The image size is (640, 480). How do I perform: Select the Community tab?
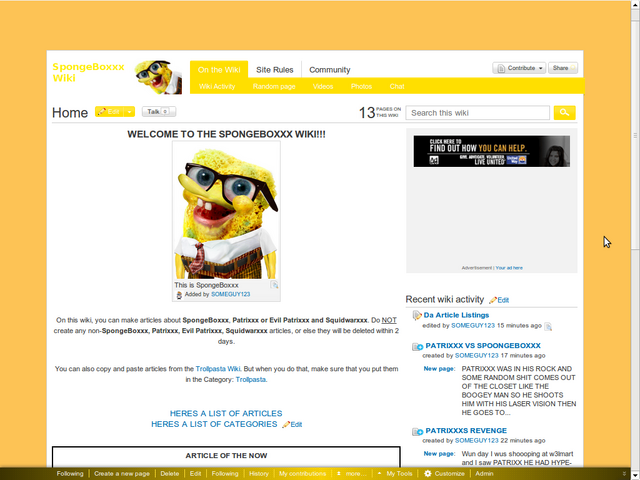(329, 70)
